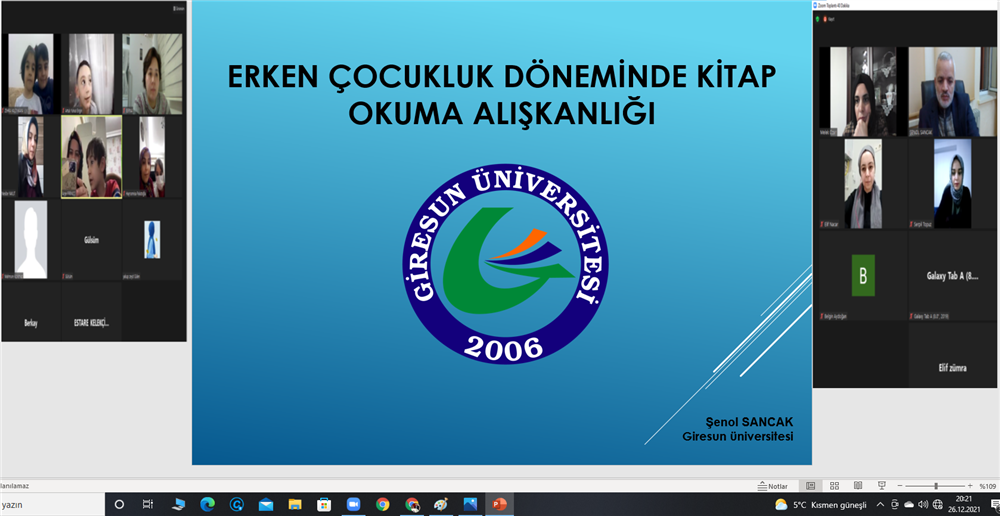Open Cortana circle on the taskbar
This screenshot has width=1000, height=516.
coord(119,505)
